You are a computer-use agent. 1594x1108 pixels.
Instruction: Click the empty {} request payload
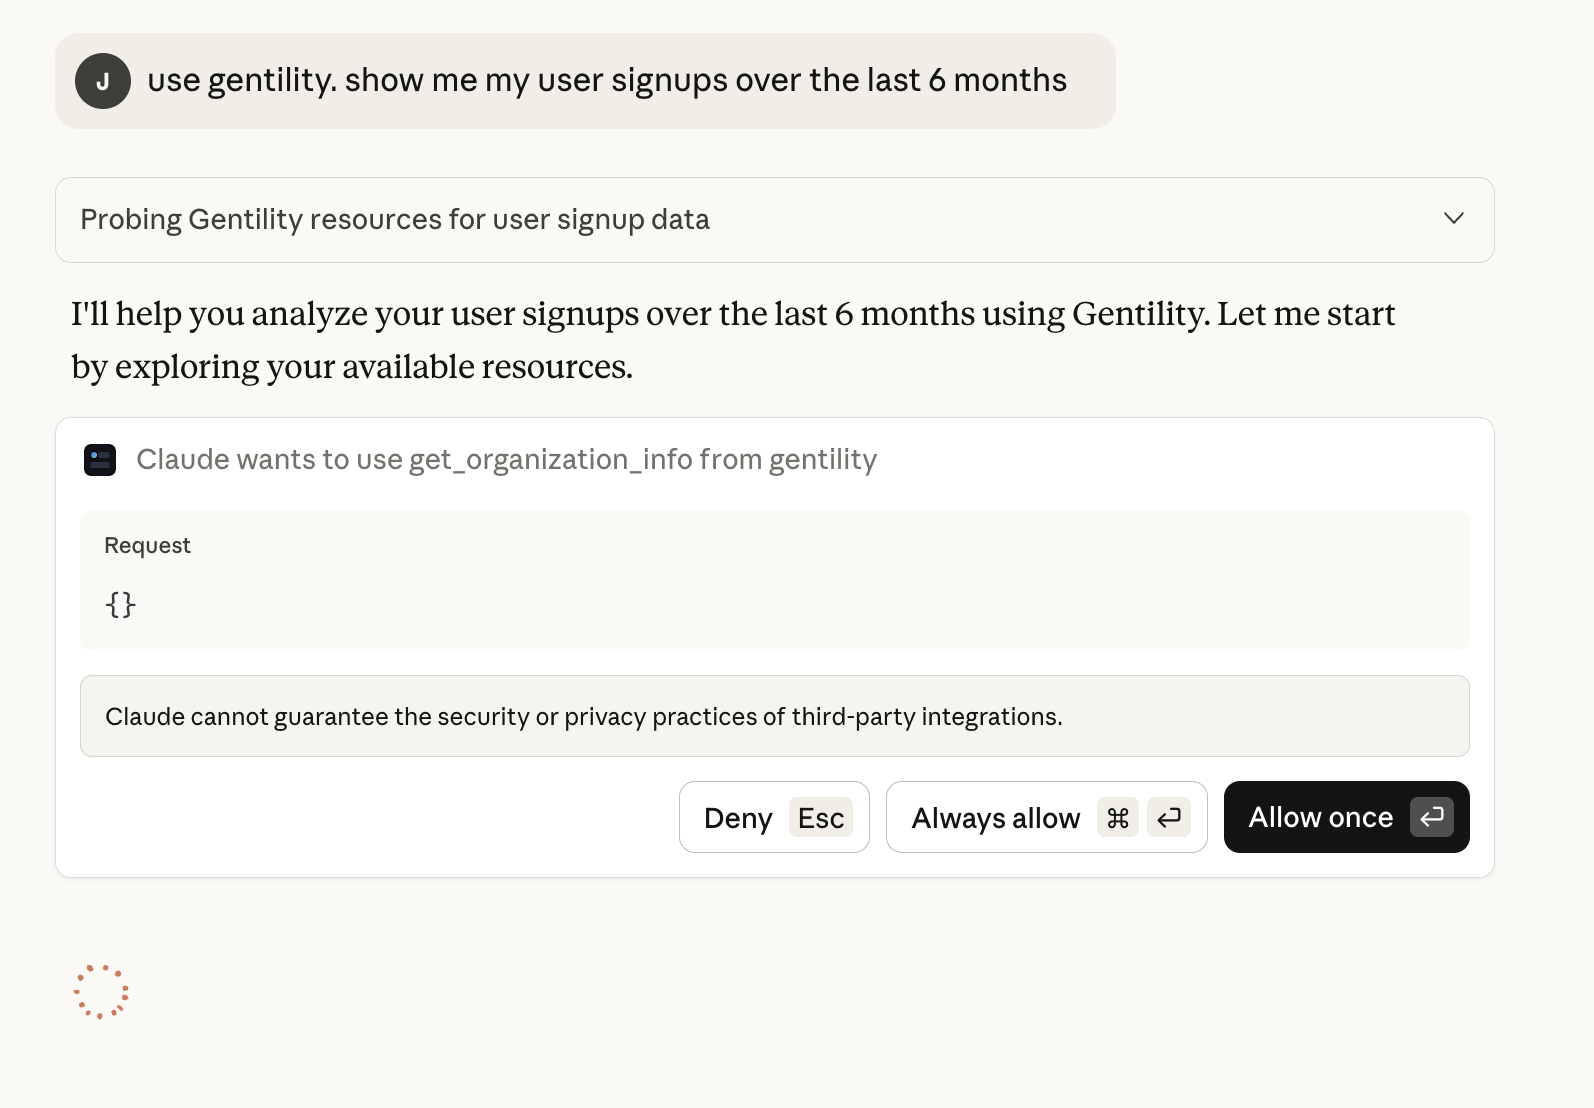(120, 603)
